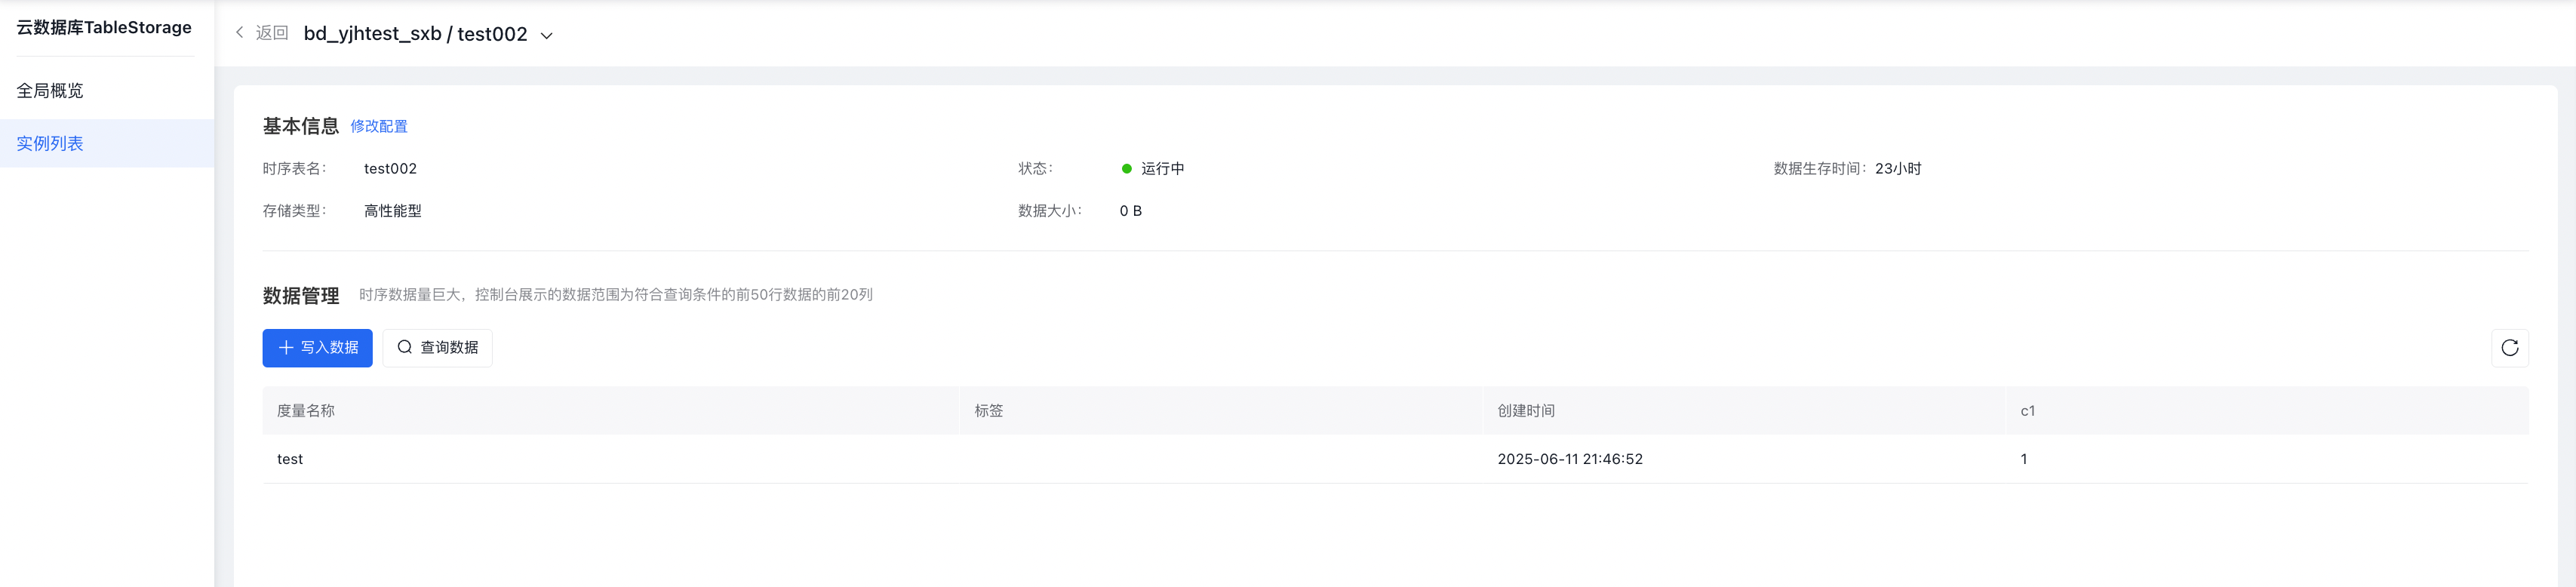Click the plus icon in 写入数据 button
The height and width of the screenshot is (587, 2576).
coord(286,348)
